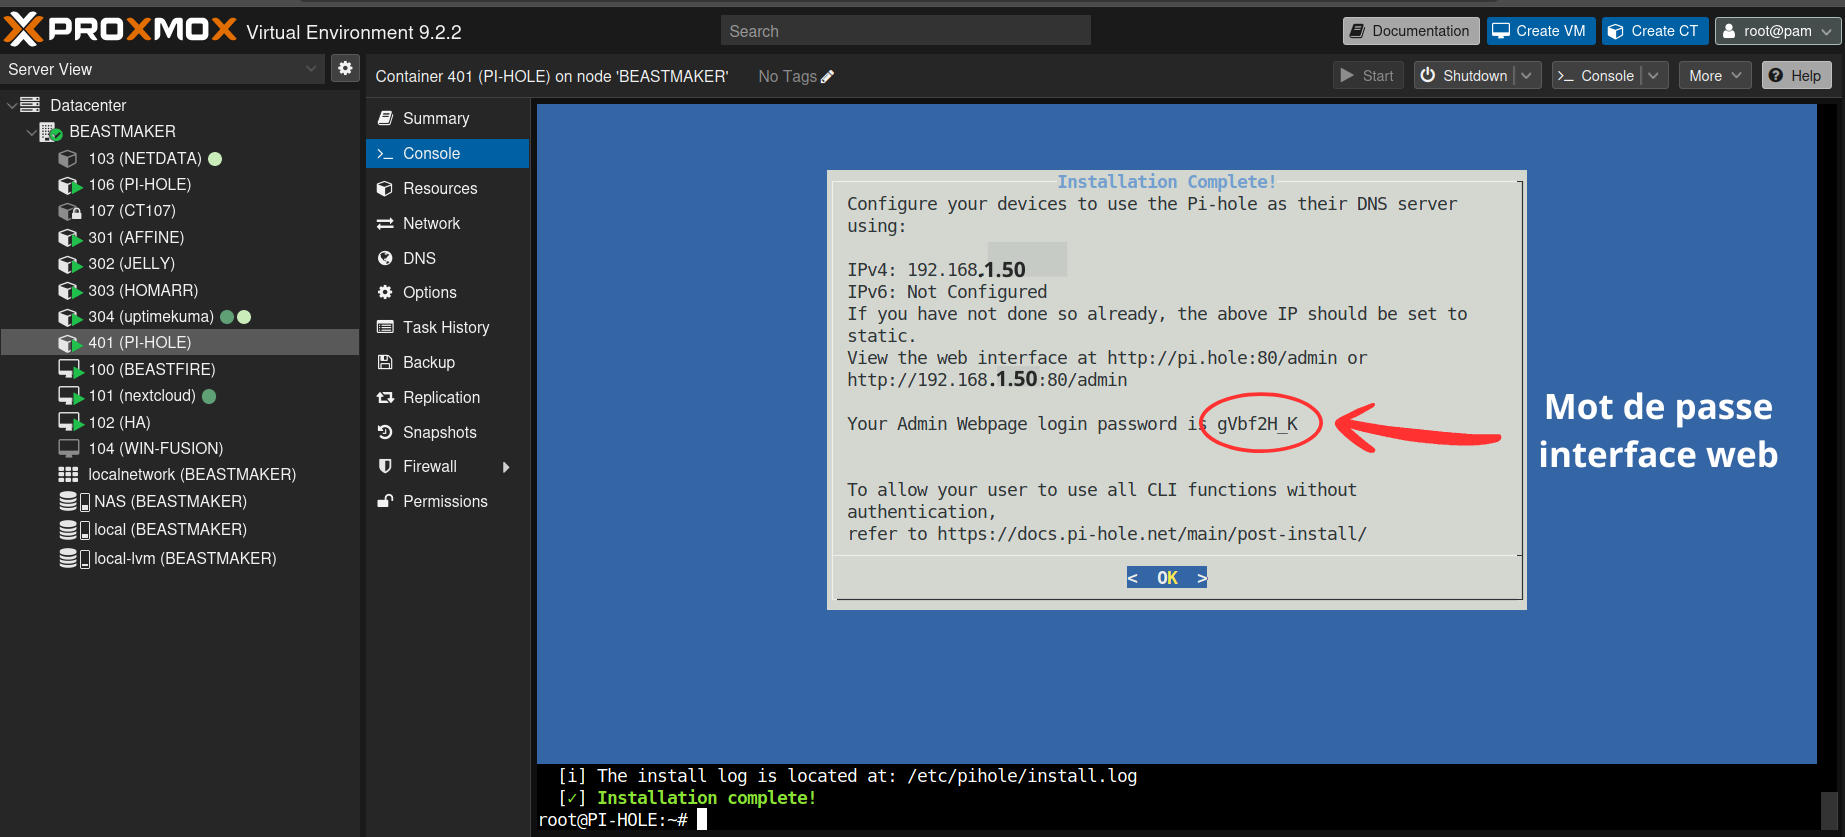This screenshot has height=837, width=1845.
Task: Open the Options panel
Action: coord(447,292)
